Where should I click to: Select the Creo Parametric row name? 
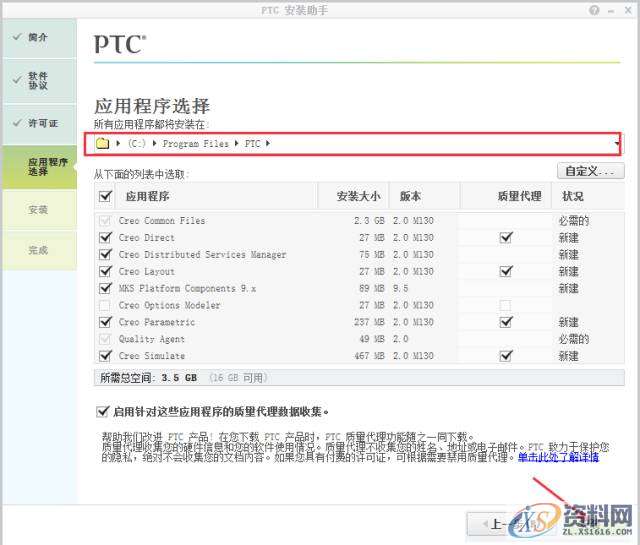157,322
